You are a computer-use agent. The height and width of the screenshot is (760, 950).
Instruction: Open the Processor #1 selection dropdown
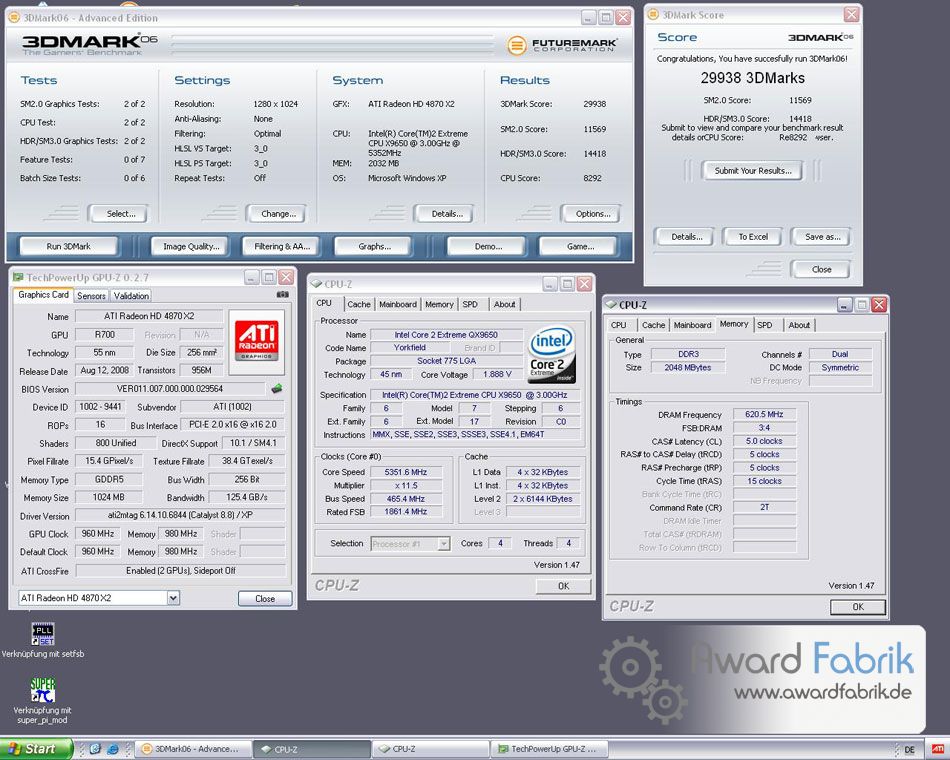tap(443, 544)
